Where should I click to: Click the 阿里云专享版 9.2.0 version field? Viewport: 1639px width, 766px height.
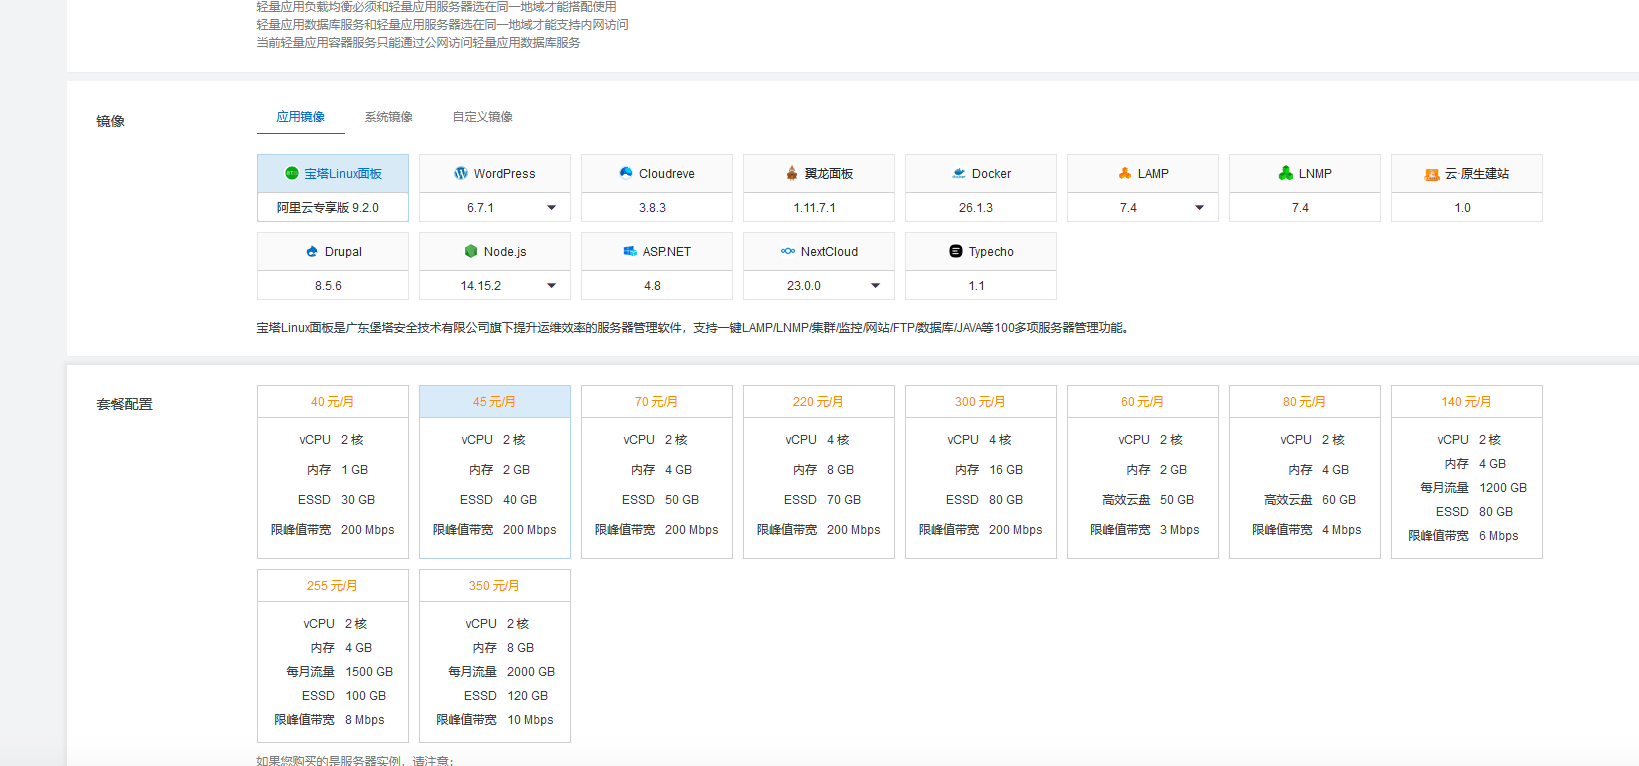pyautogui.click(x=333, y=207)
